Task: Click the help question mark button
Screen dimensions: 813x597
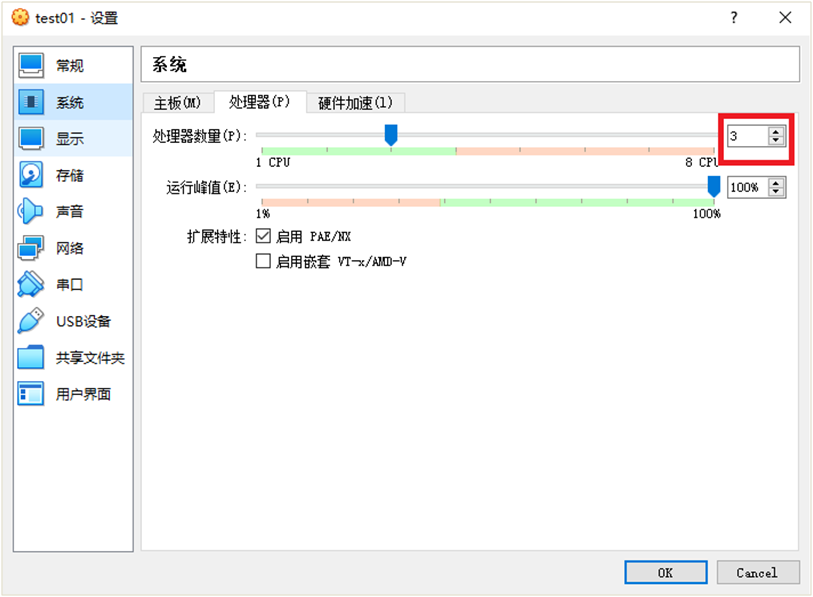Action: [x=733, y=17]
